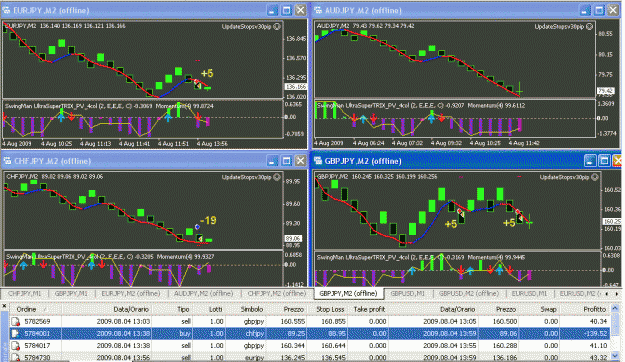The height and width of the screenshot is (362, 625).
Task: Click the -19 pip label on CHFJPY chart
Action: click(x=208, y=221)
